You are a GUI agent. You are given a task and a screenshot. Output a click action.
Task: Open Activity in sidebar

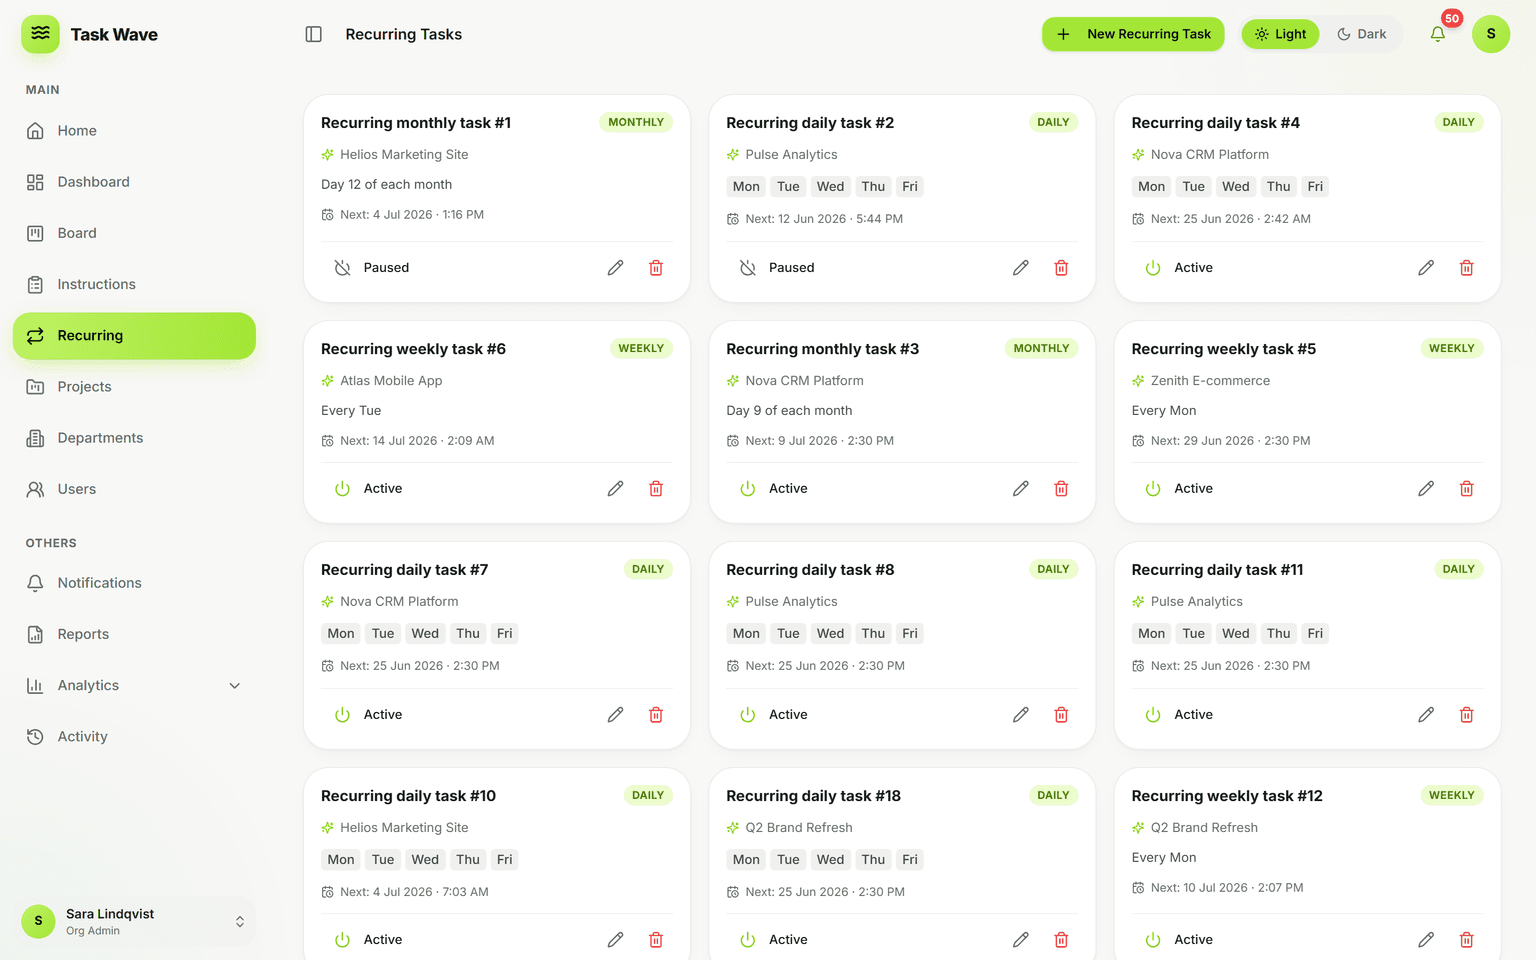click(x=134, y=736)
